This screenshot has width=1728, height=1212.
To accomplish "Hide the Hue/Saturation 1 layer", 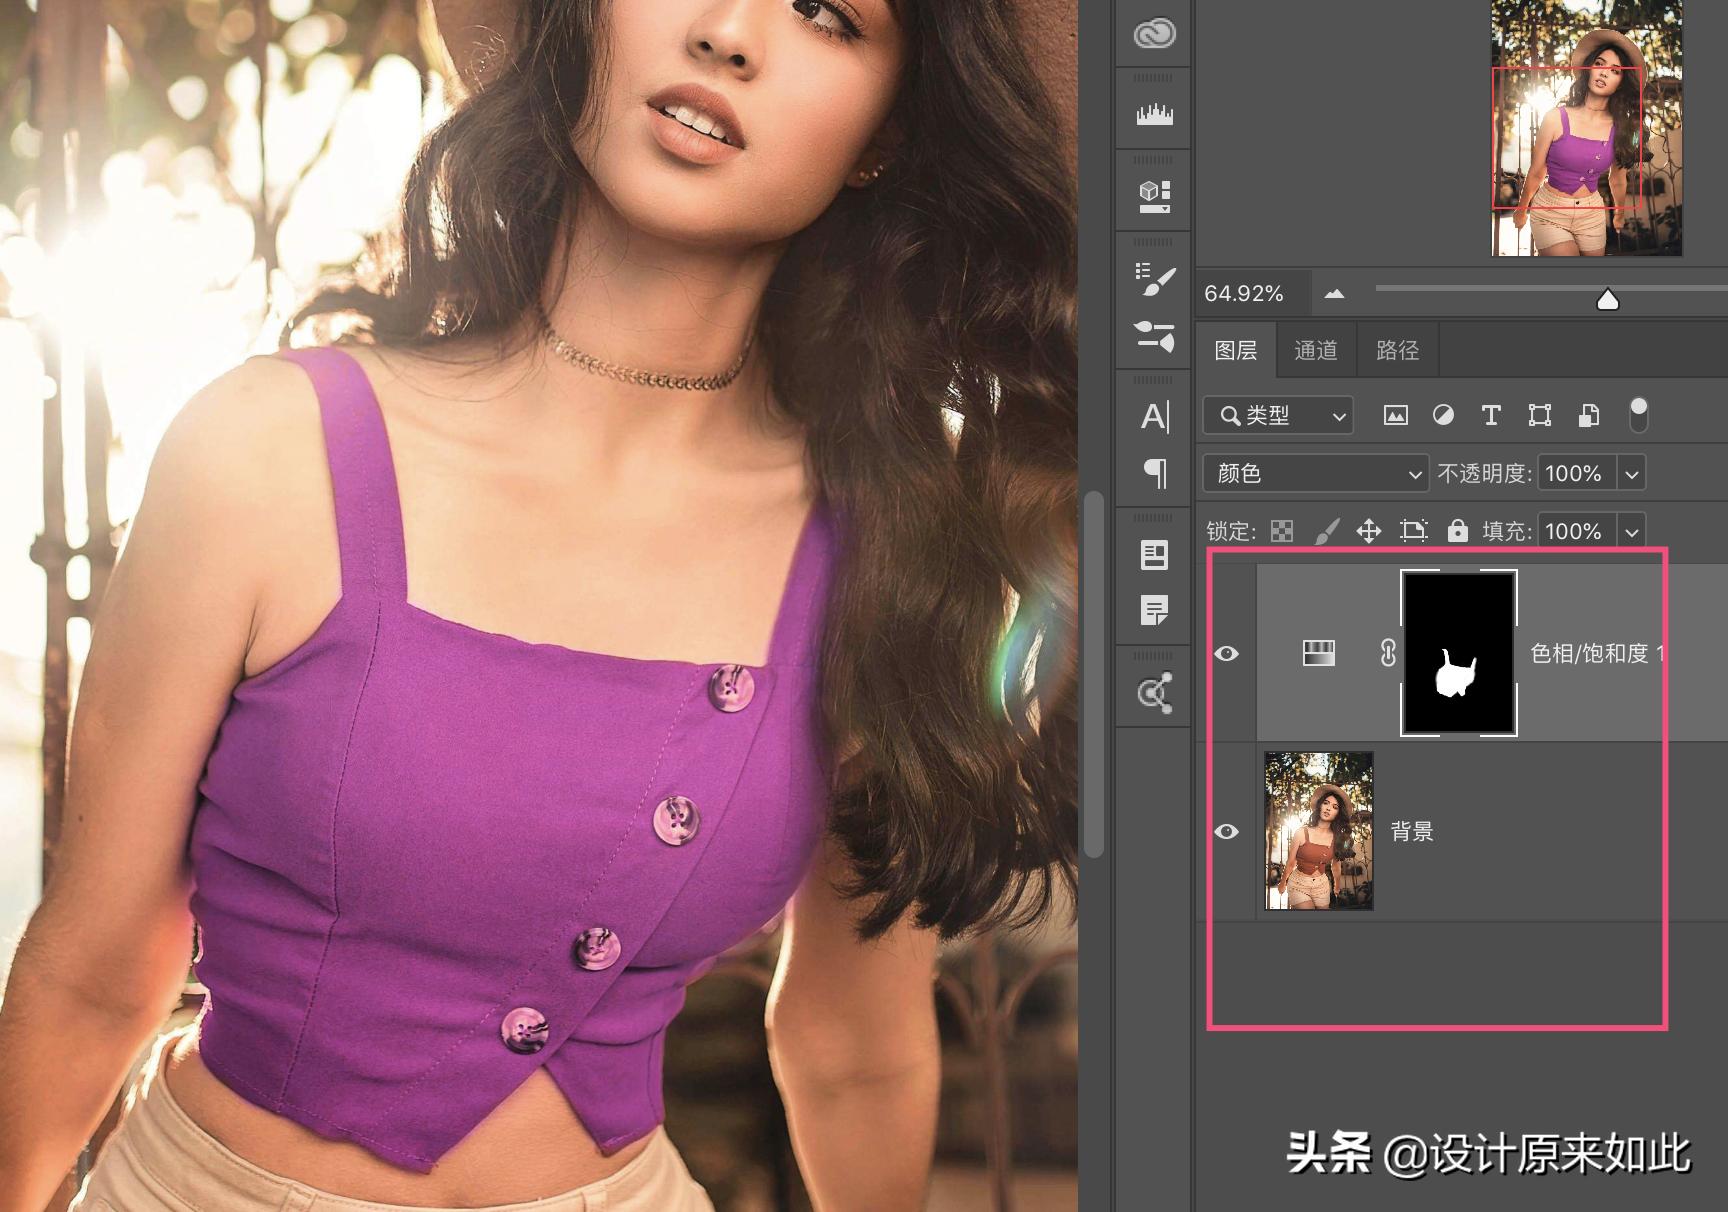I will point(1227,653).
